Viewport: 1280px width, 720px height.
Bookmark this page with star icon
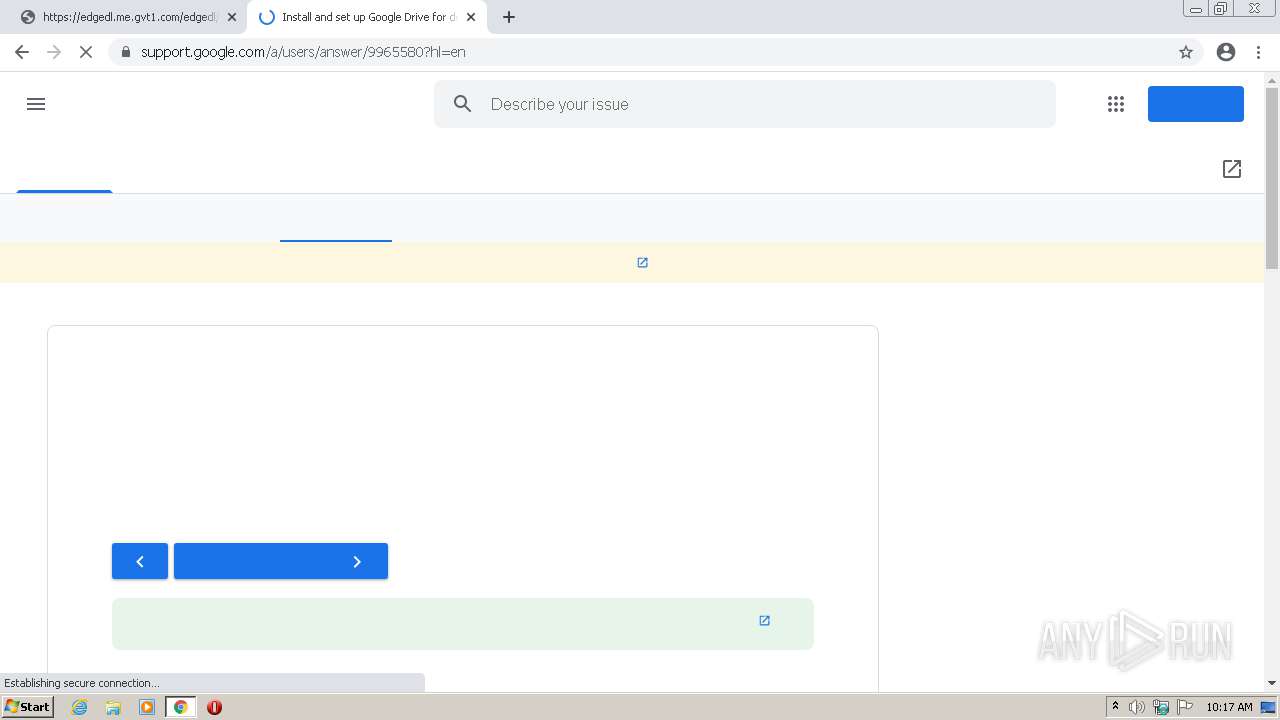(x=1186, y=52)
